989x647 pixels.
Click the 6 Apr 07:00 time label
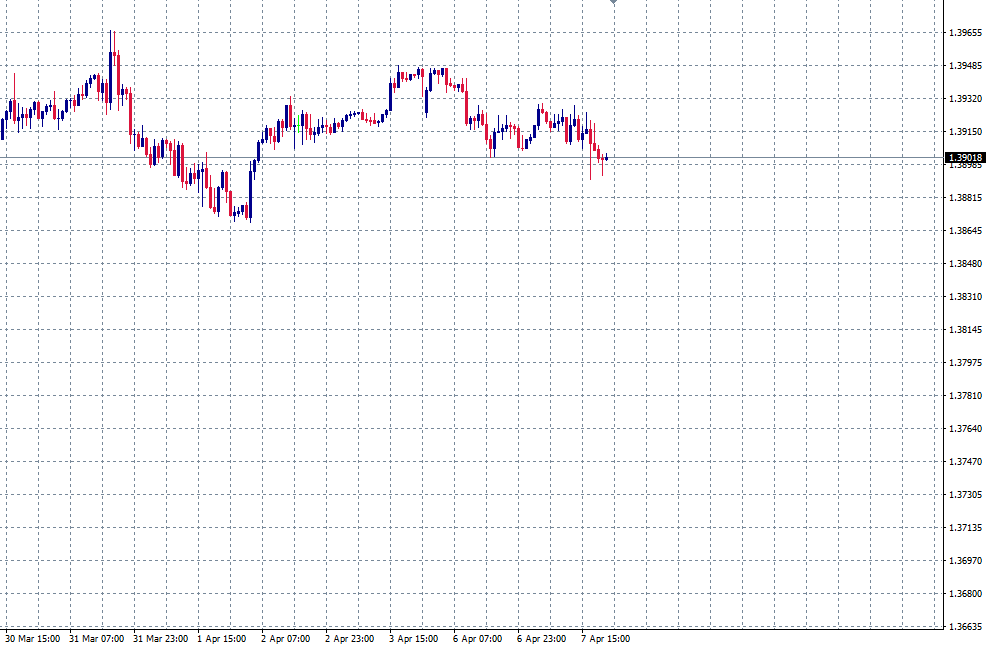(x=476, y=637)
